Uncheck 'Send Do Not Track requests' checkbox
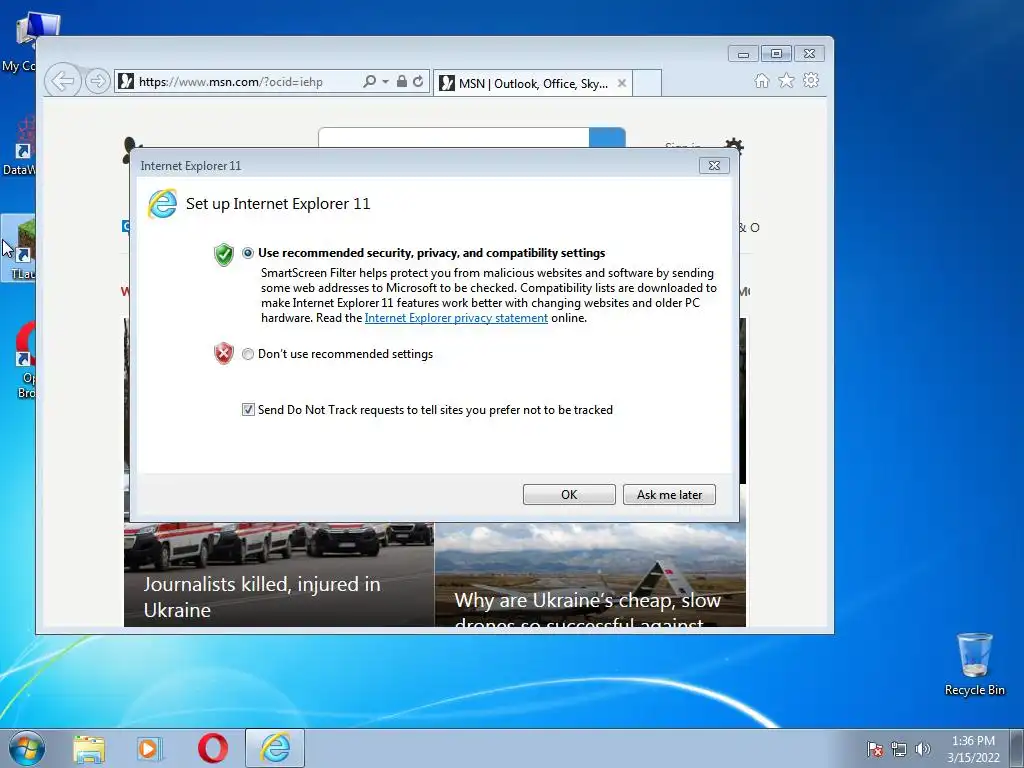The width and height of the screenshot is (1024, 768). [248, 409]
